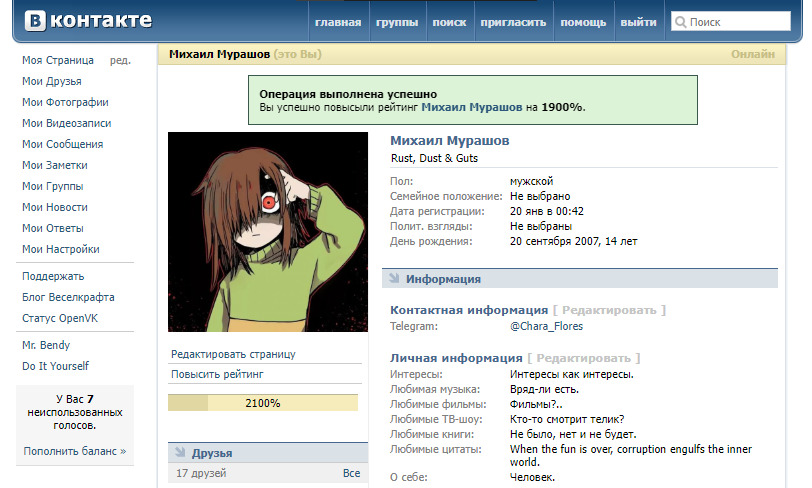Open Мои Новости
This screenshot has height=488, width=812.
point(55,207)
